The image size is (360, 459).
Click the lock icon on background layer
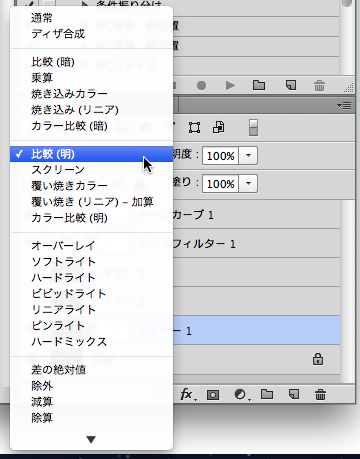point(318,359)
